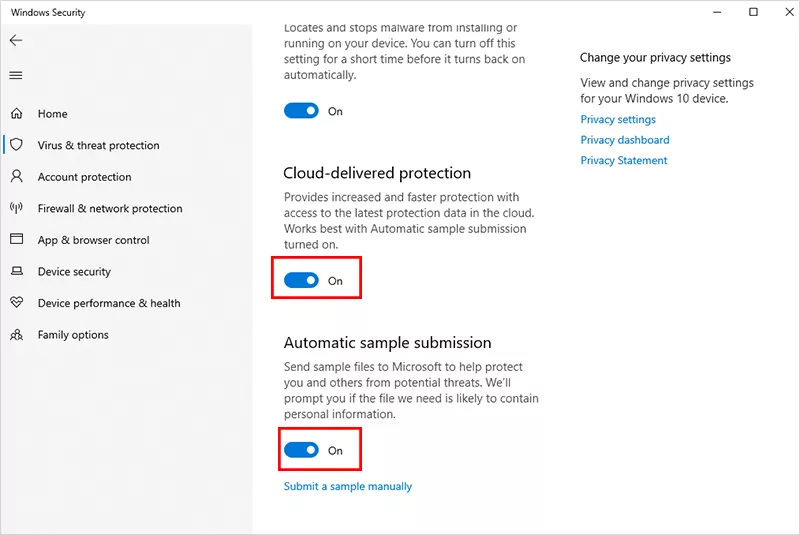The width and height of the screenshot is (800, 535).
Task: Select Device security menu label
Action: [74, 272]
